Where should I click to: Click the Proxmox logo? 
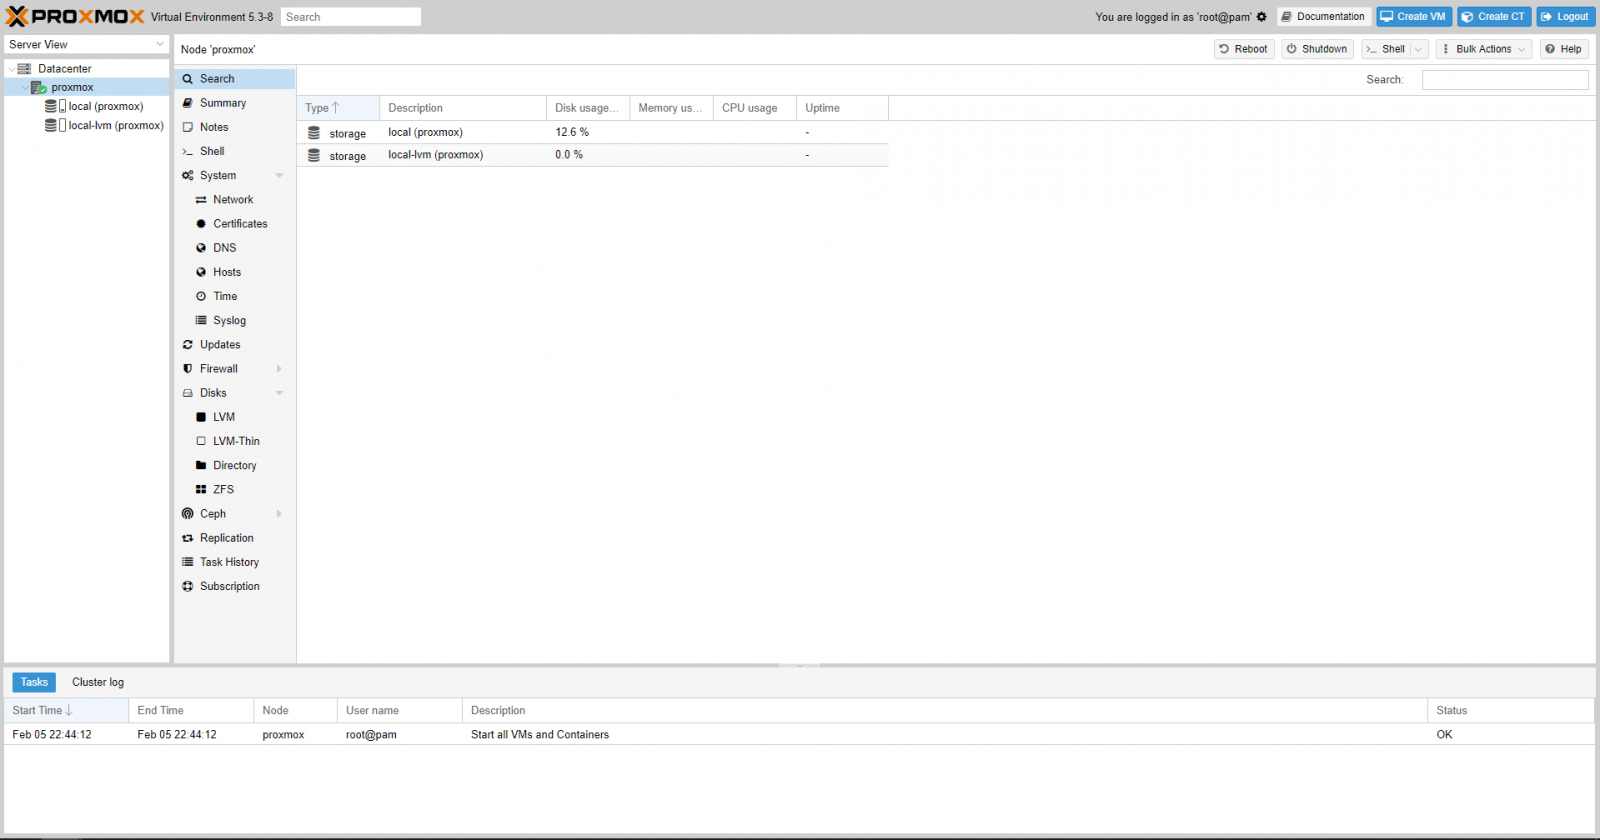75,16
